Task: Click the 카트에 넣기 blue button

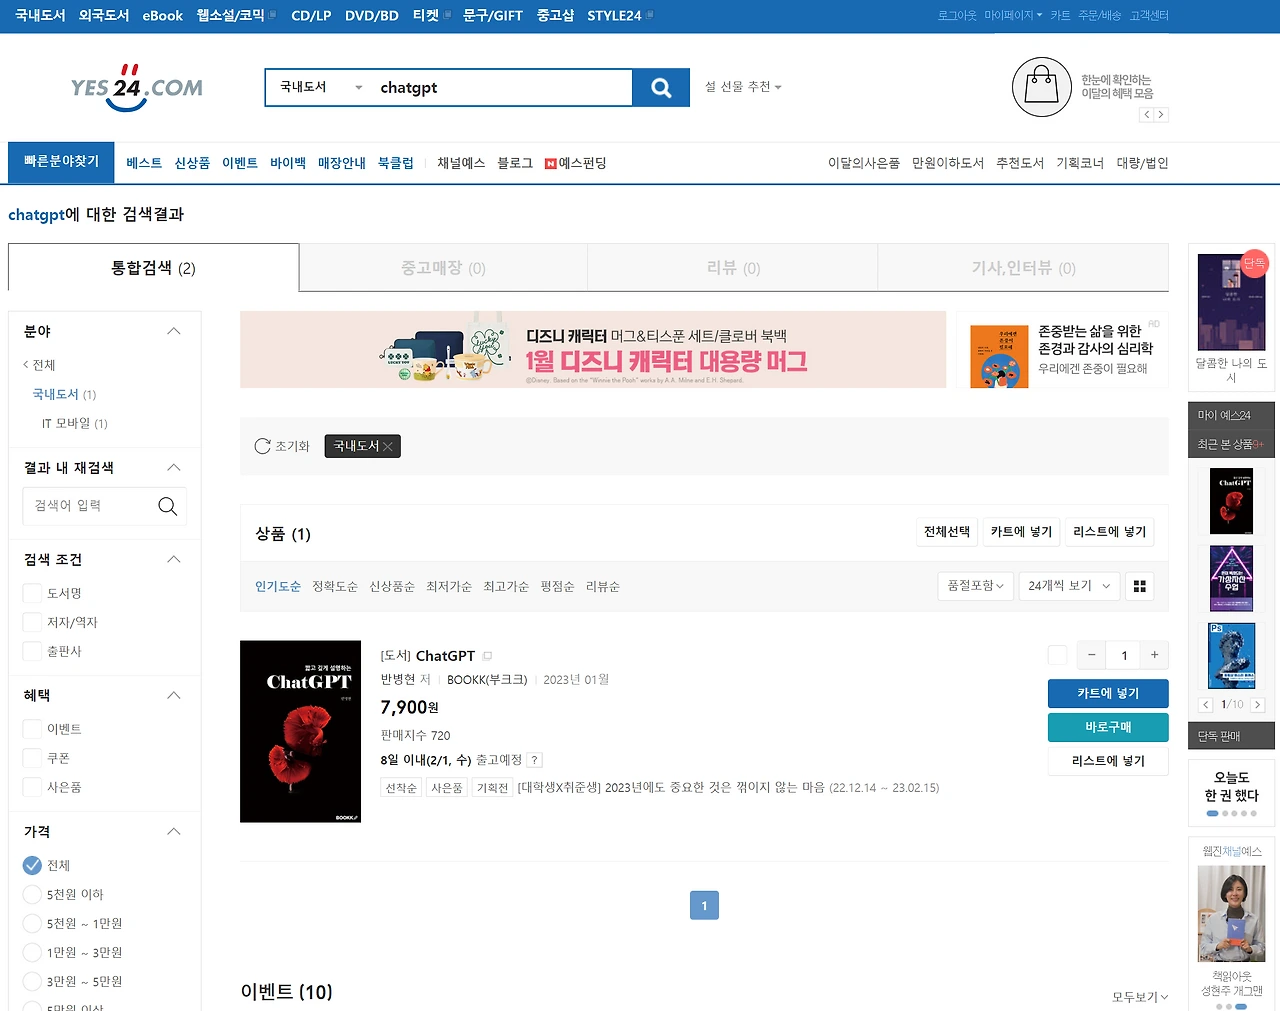Action: click(x=1108, y=693)
